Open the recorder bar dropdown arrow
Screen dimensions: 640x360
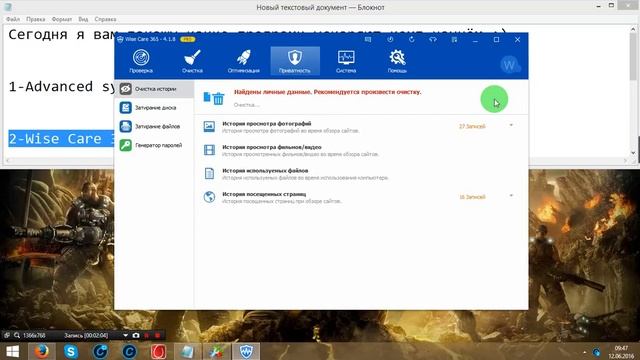coord(125,336)
